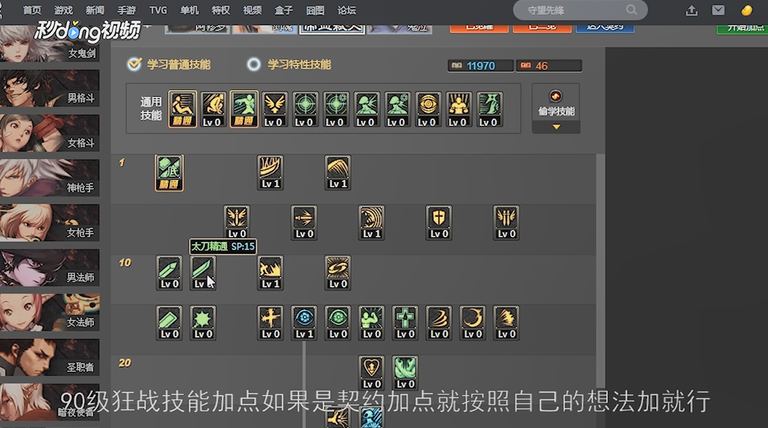Screen dimensions: 768x428
Task: Click the yellow lightning skill icon Lv 0
Action: 506,323
